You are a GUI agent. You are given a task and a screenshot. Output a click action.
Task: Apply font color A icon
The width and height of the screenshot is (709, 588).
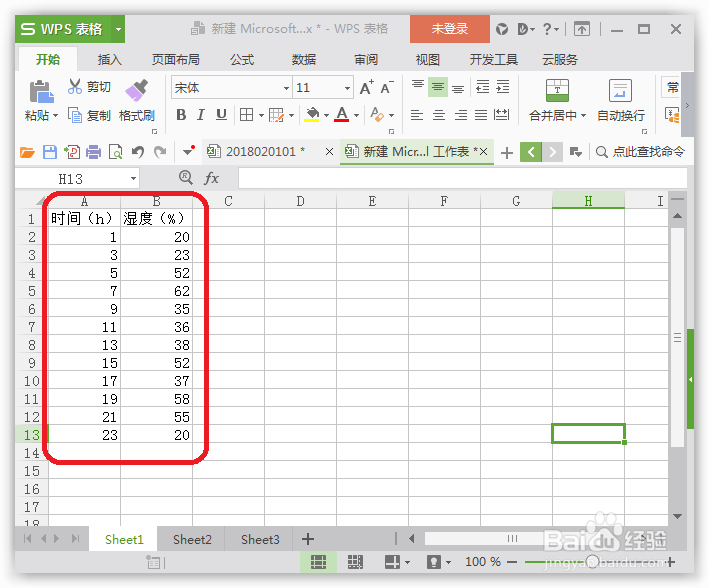tap(342, 114)
